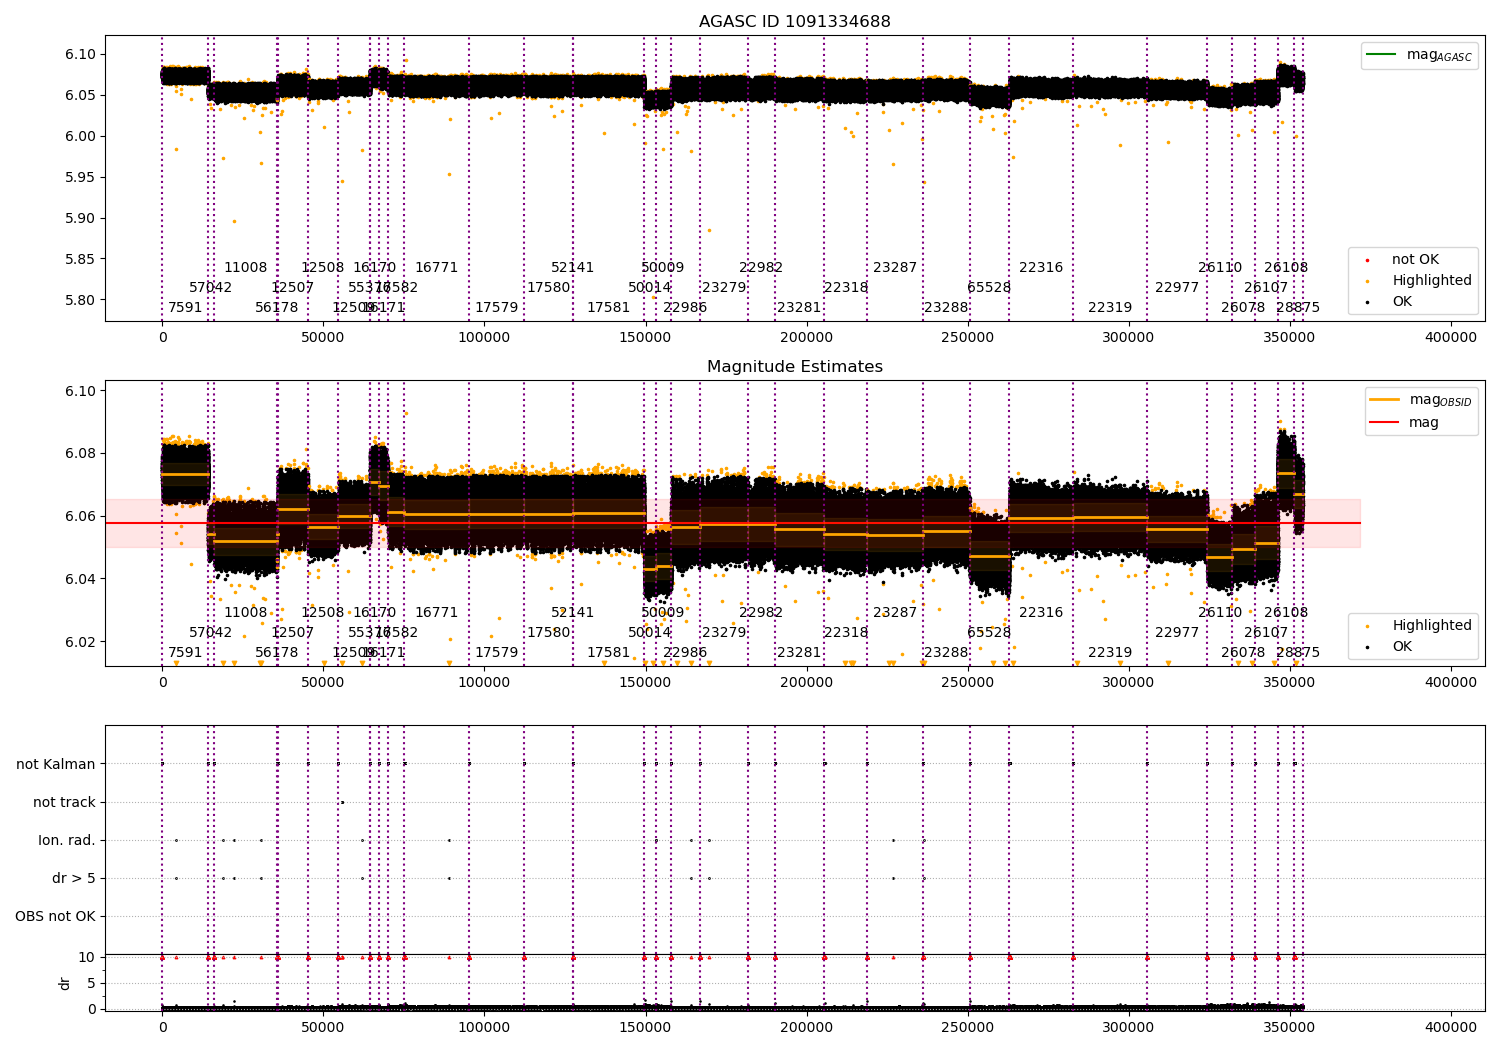Image resolution: width=1500 pixels, height=1050 pixels.
Task: Click obsid label 23288 in the AGASC plot
Action: 945,307
